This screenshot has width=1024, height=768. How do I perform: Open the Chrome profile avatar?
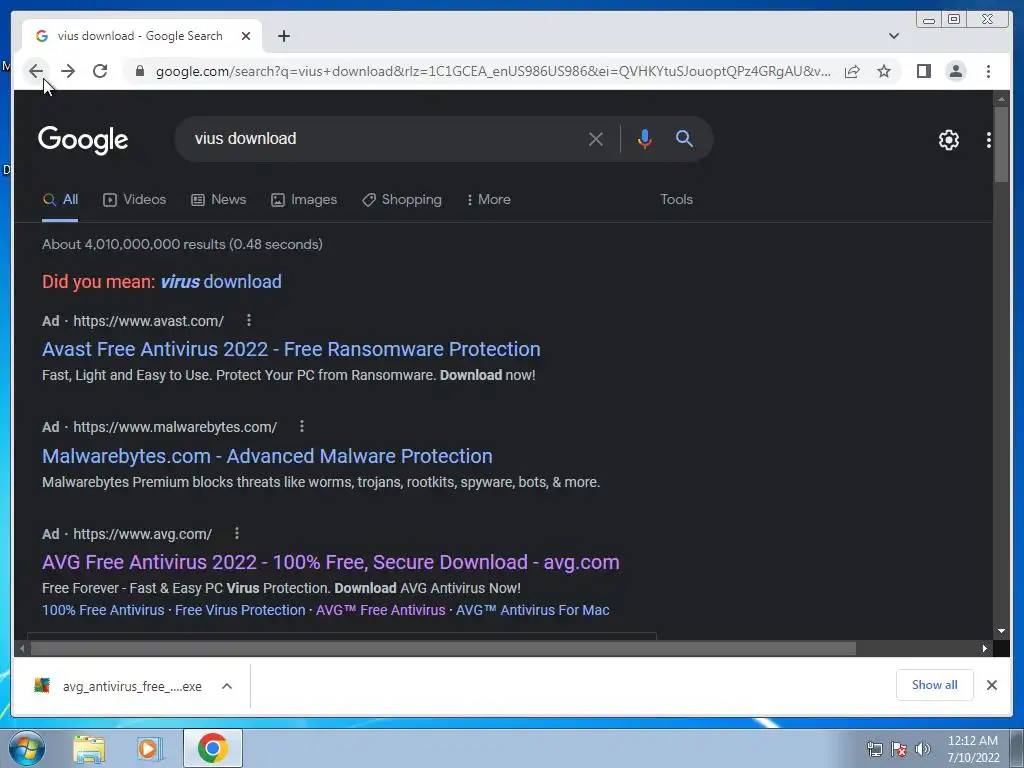[x=955, y=71]
